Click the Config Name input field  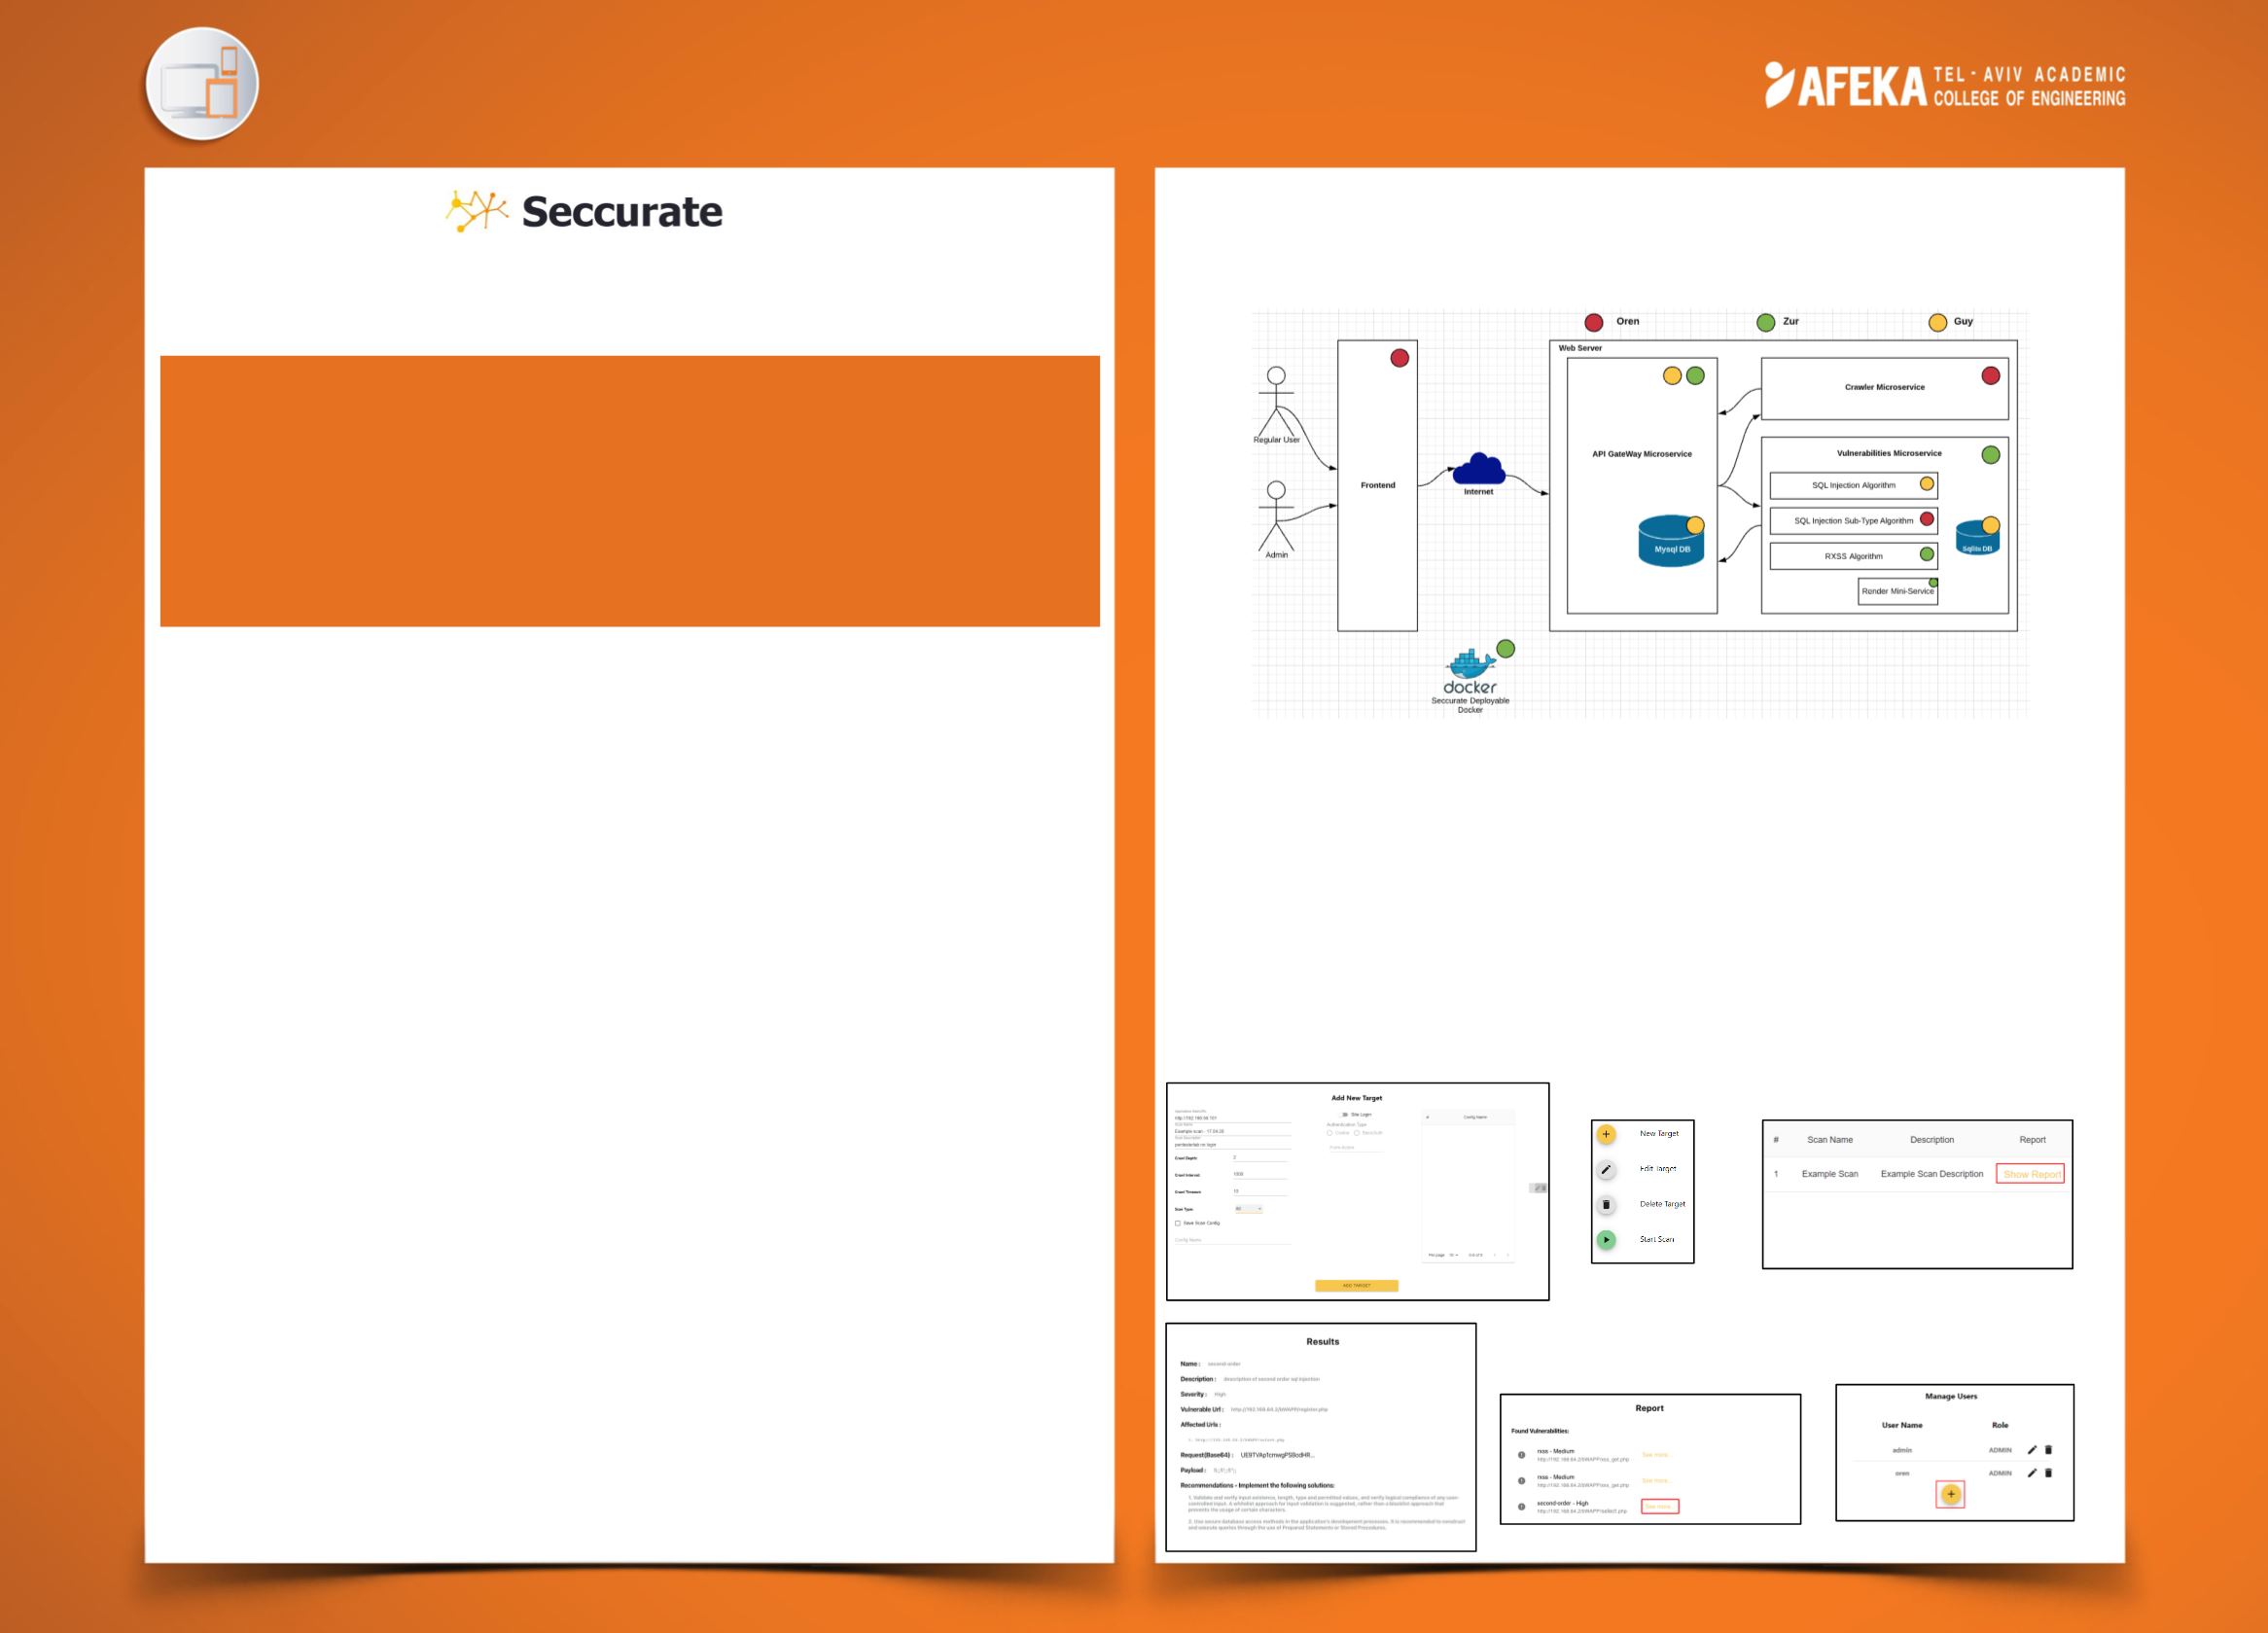click(1234, 1240)
